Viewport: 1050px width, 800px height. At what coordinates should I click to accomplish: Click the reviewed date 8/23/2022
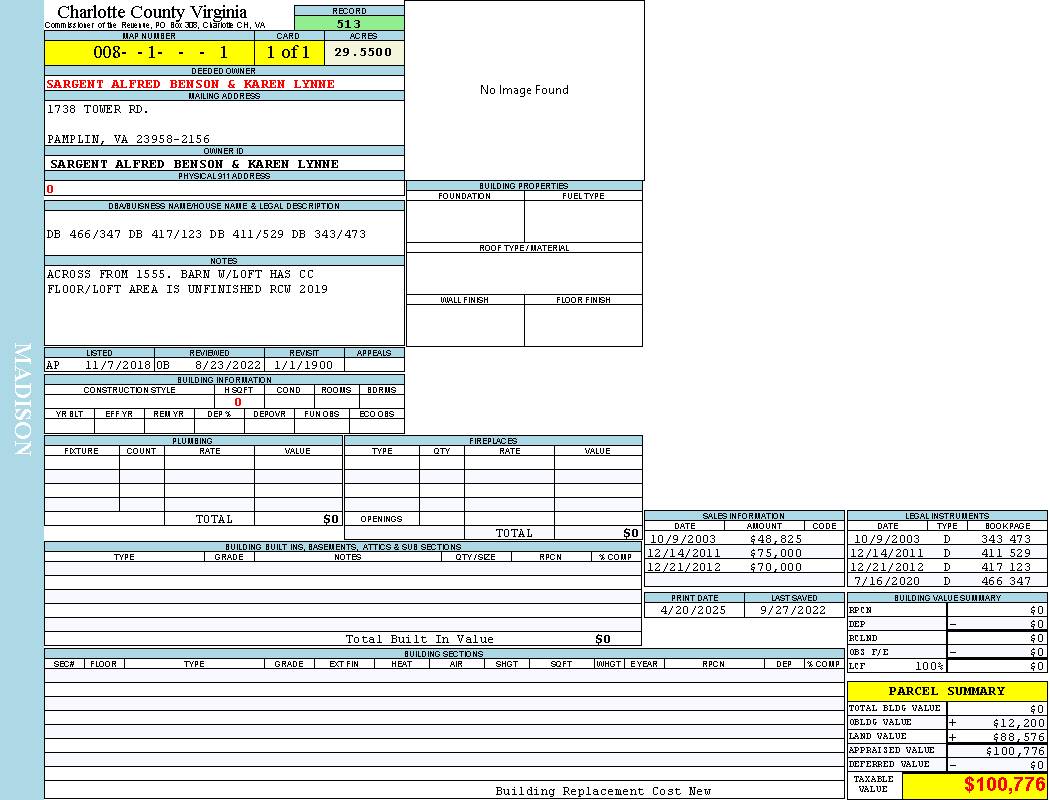227,365
